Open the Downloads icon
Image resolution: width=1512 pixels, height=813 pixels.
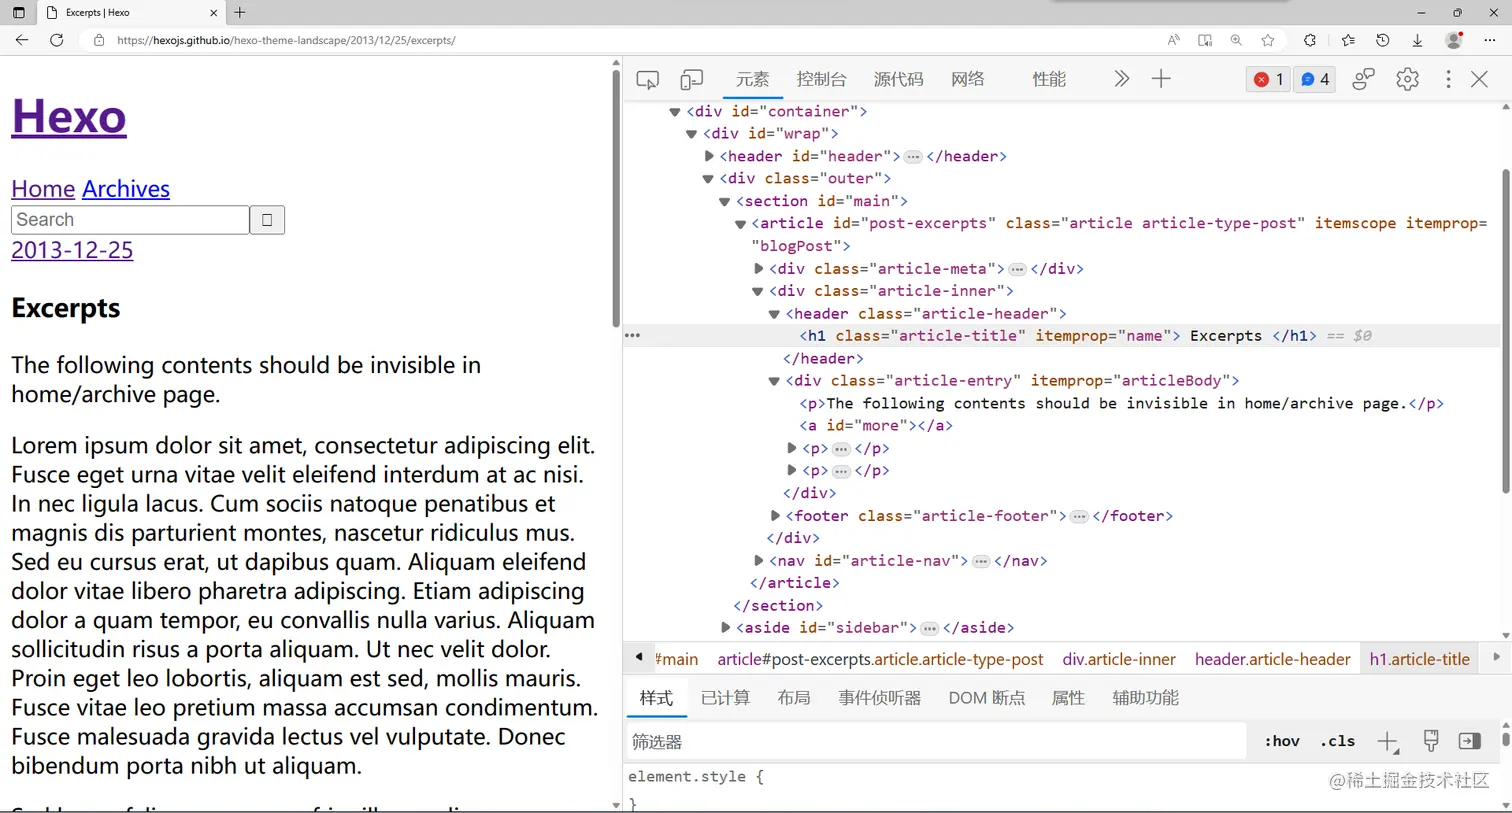[1417, 40]
